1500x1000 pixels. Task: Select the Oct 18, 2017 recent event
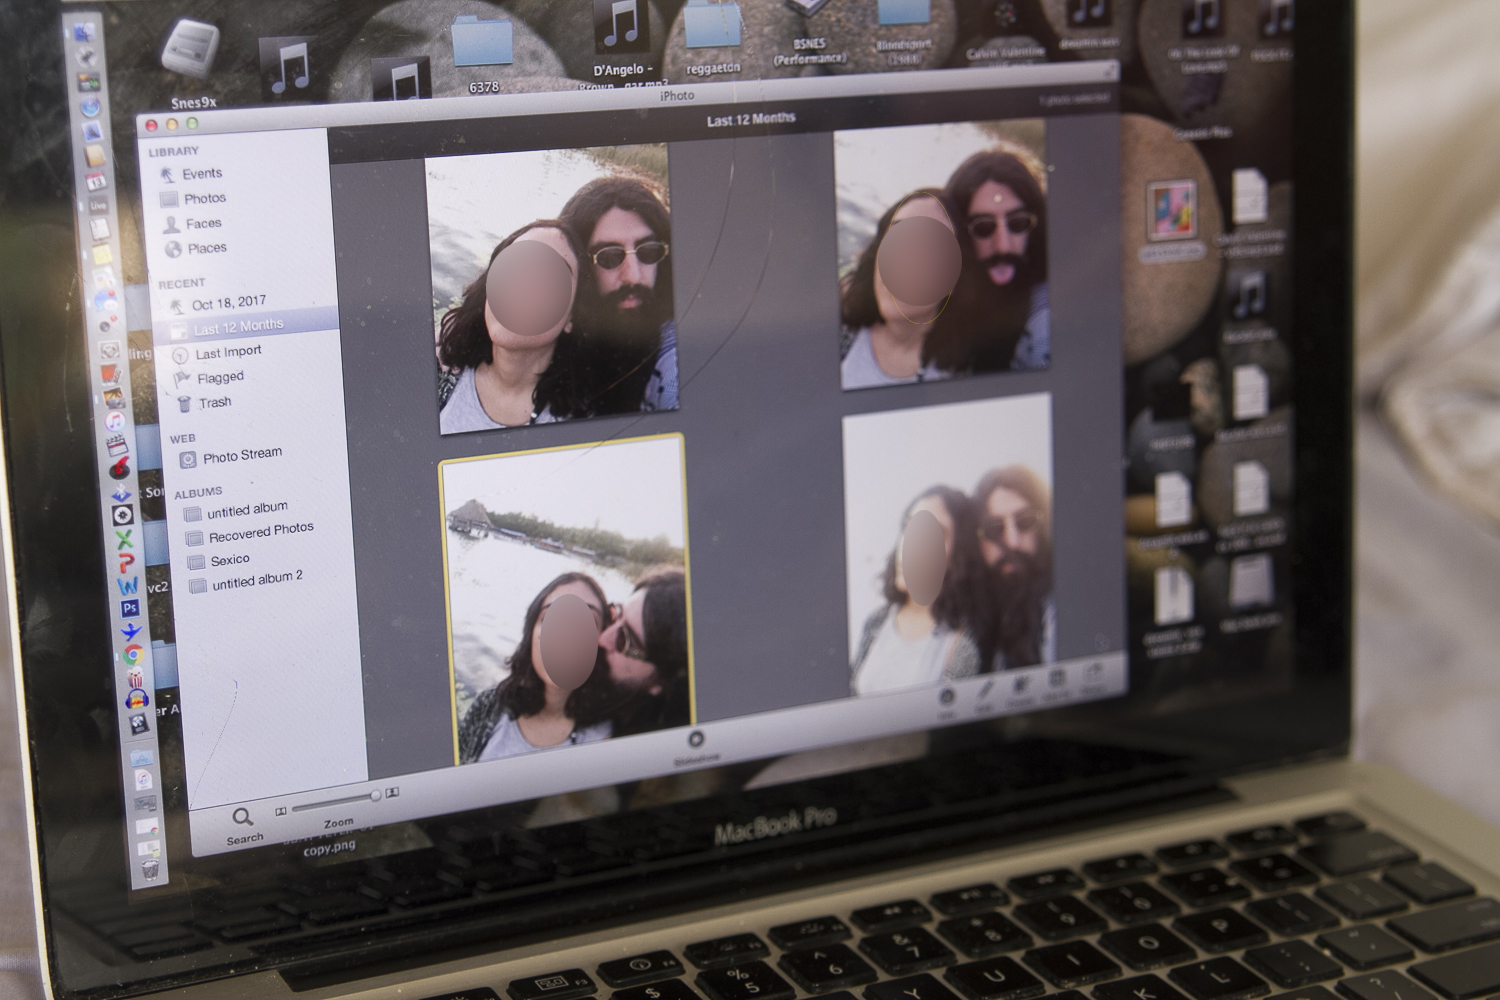pos(218,302)
